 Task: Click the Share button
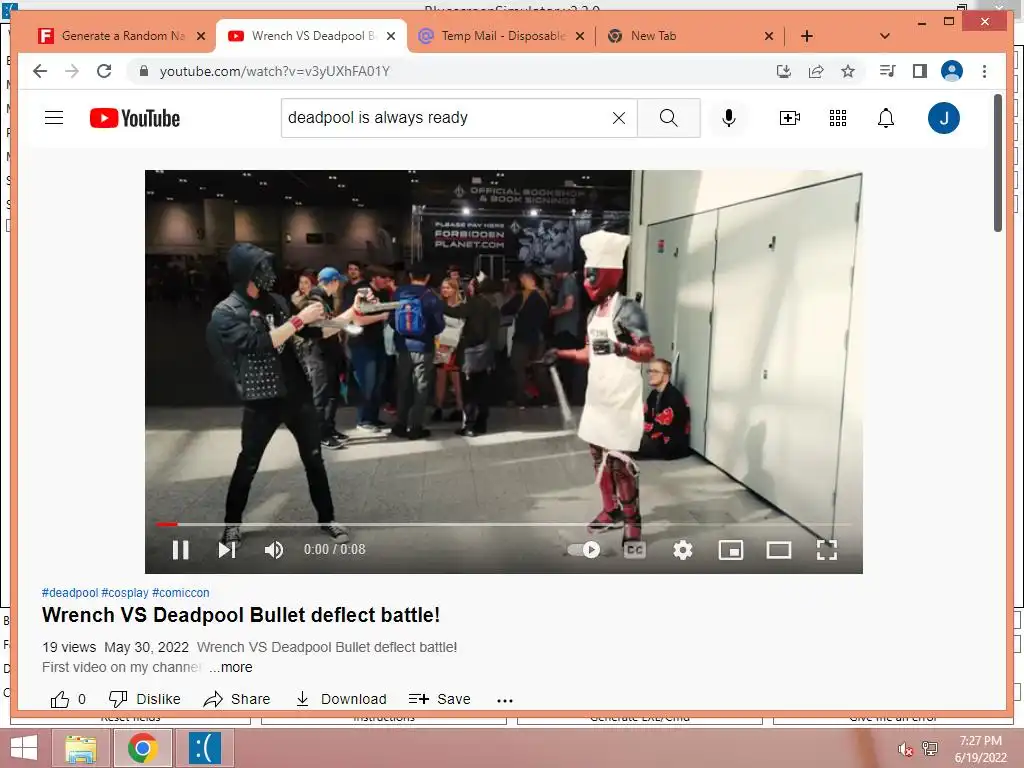pos(236,699)
